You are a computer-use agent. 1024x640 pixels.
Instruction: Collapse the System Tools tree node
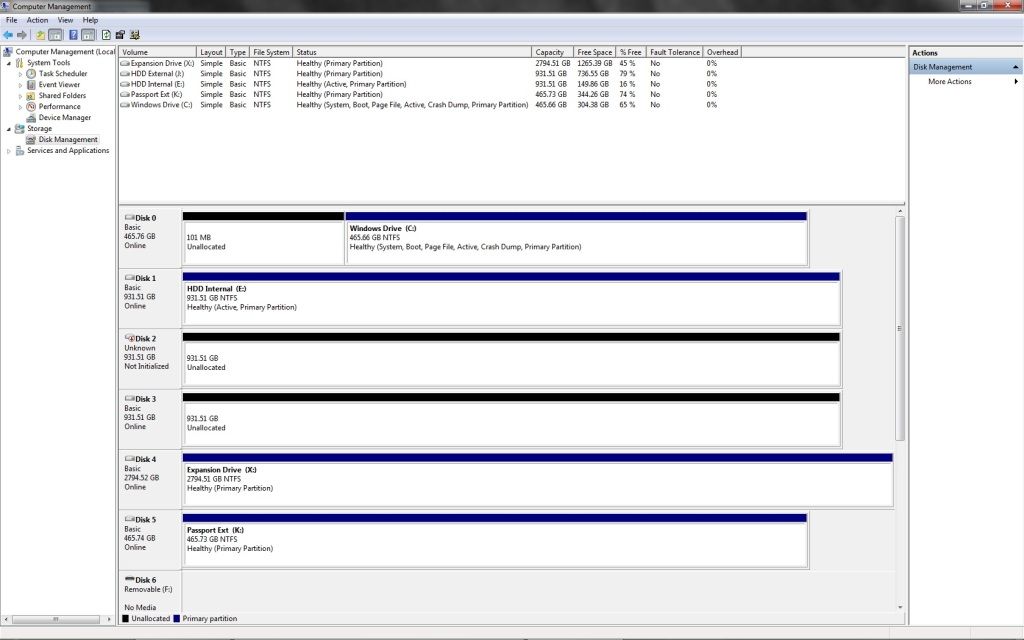(8, 63)
